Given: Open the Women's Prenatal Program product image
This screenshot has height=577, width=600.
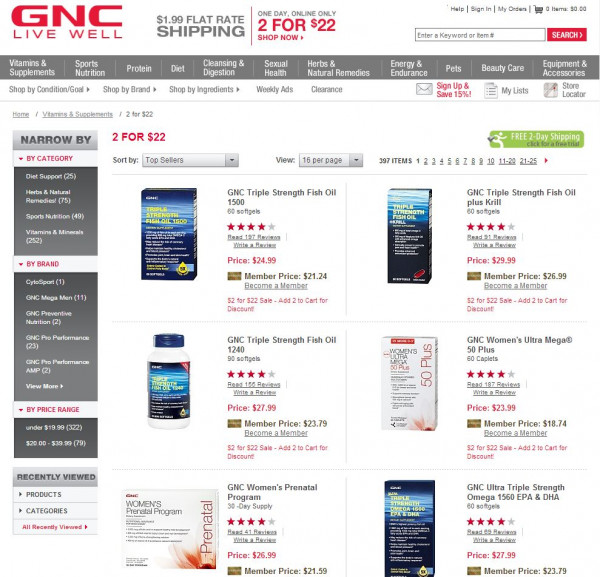Looking at the screenshot, I should pos(170,529).
